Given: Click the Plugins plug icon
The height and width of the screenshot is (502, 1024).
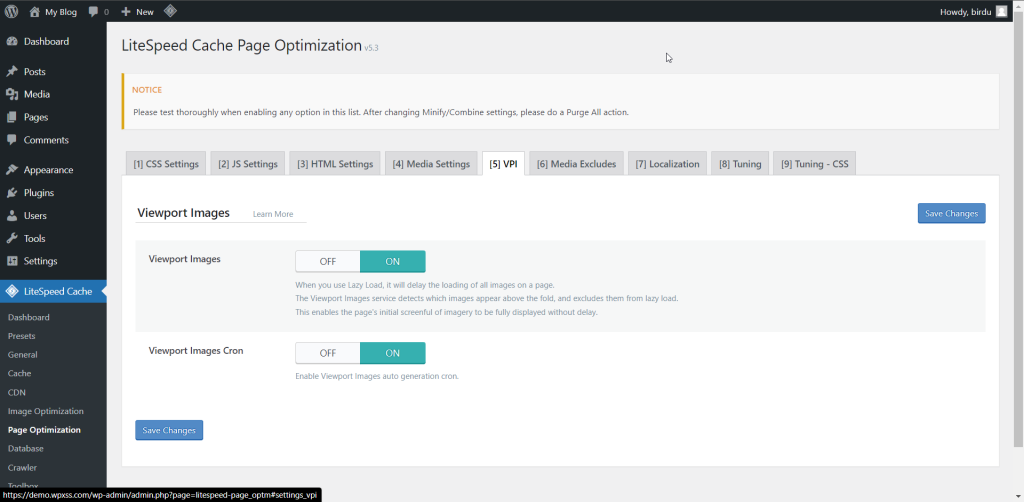Looking at the screenshot, I should tap(12, 193).
